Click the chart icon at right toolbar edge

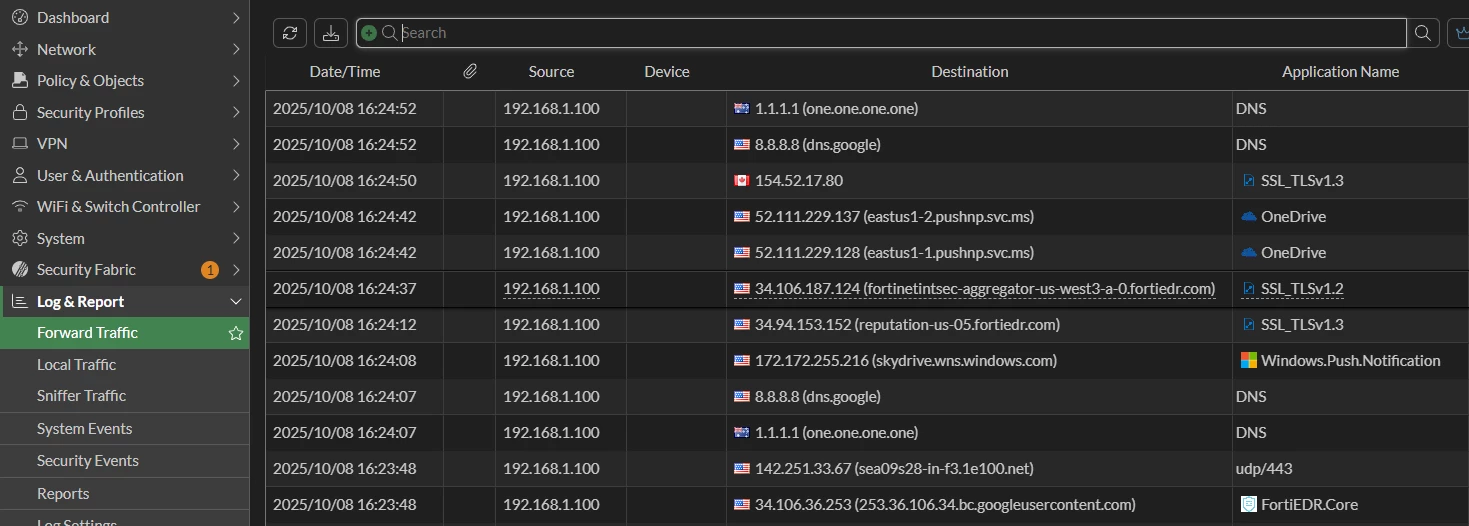(x=1459, y=33)
